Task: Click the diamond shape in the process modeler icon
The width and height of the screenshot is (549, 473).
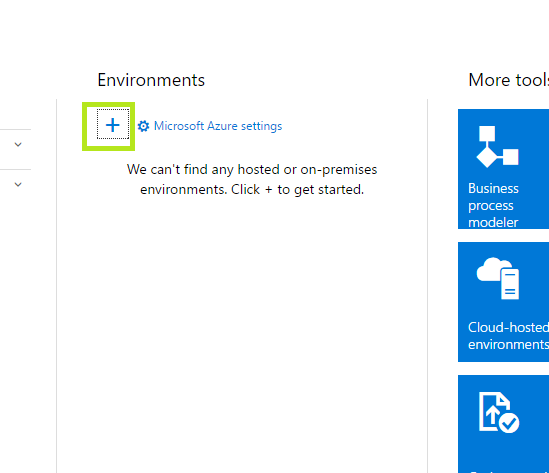Action: (x=487, y=157)
